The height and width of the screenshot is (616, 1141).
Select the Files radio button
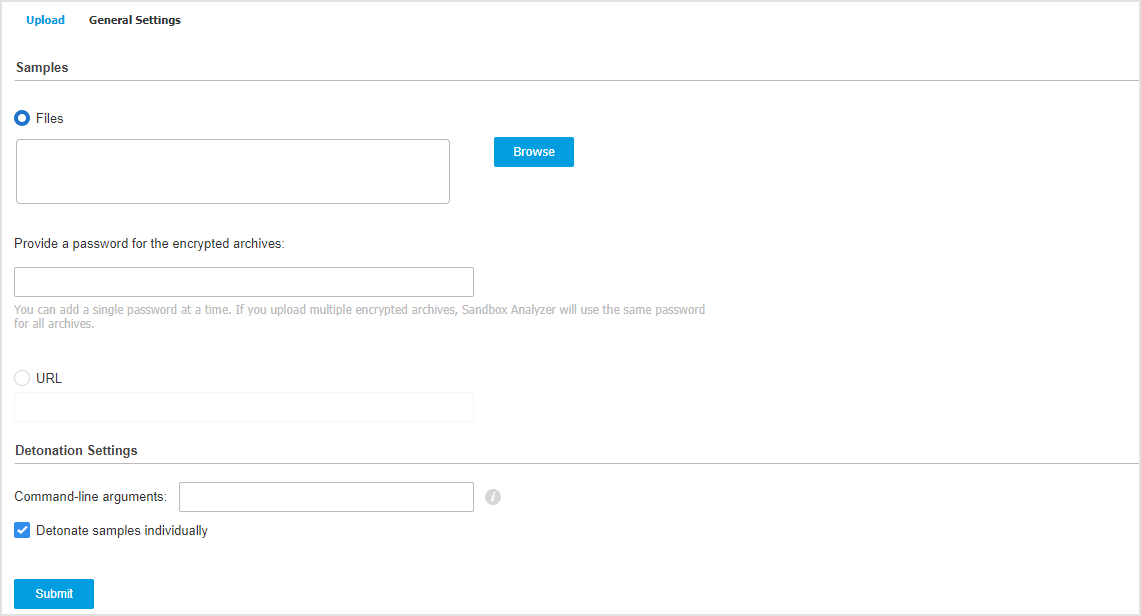[x=21, y=118]
